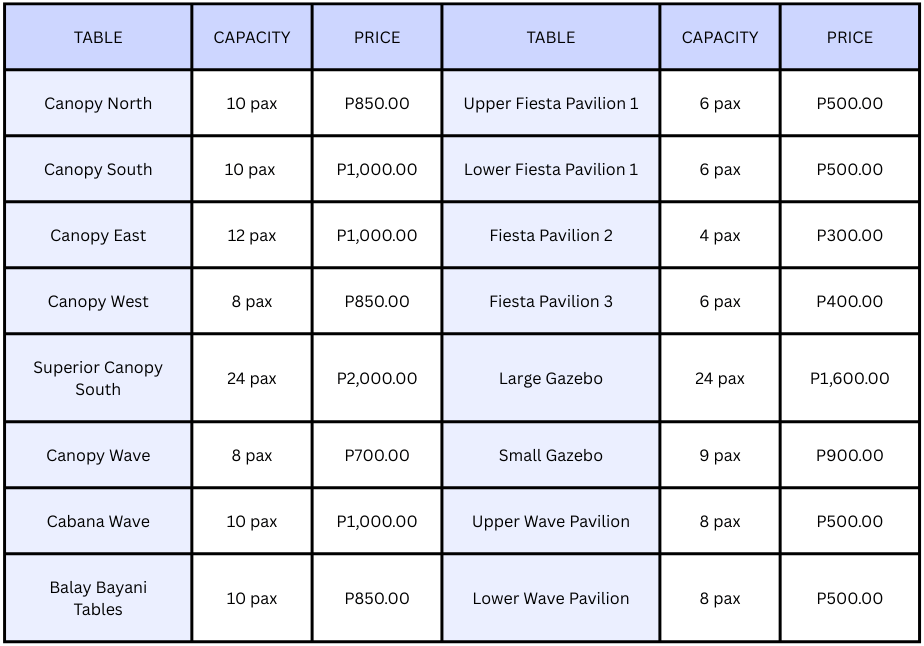Select the P1,600.00 price cell
Image resolution: width=924 pixels, height=646 pixels.
[x=849, y=378]
